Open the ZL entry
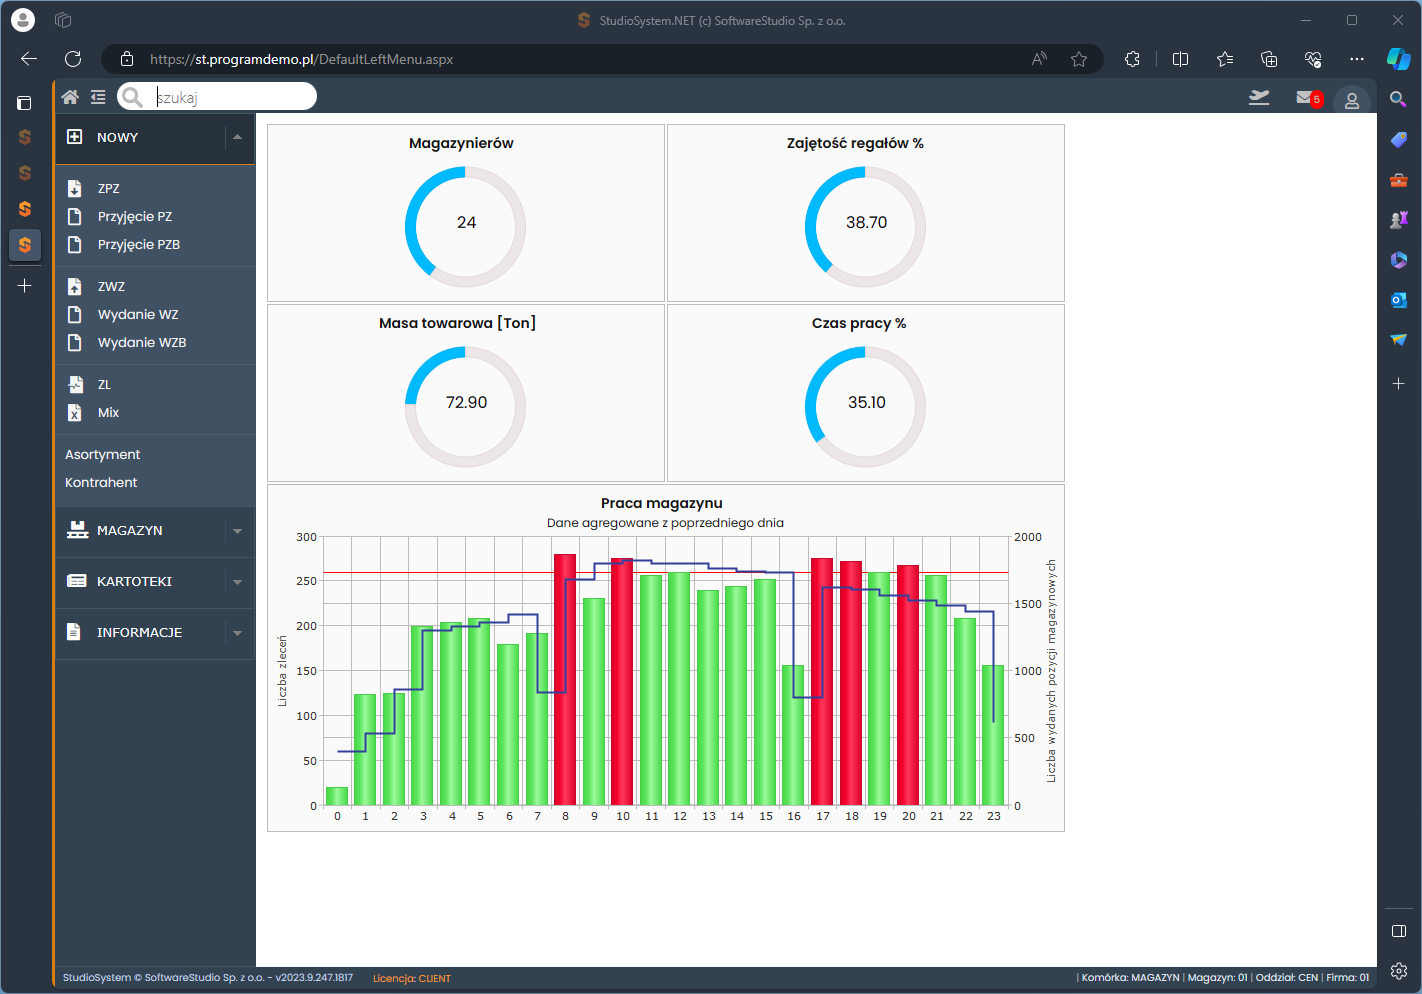 [104, 384]
